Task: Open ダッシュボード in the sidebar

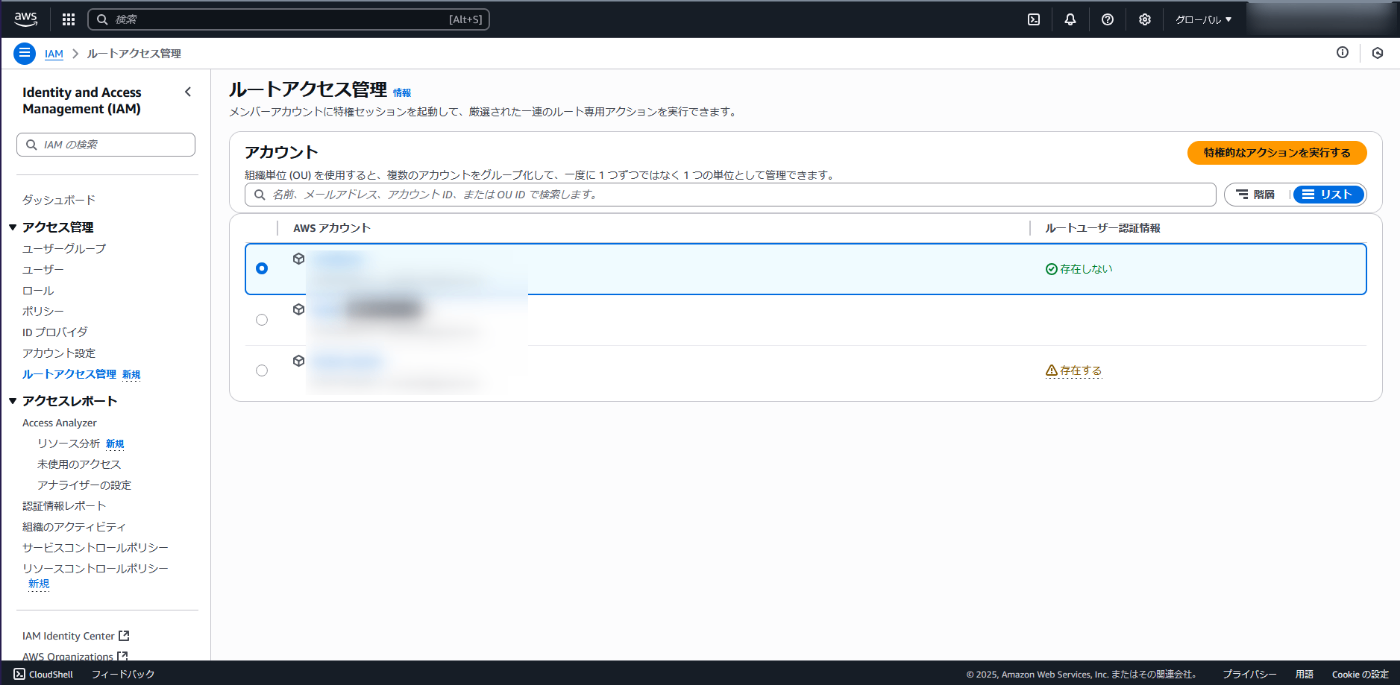Action: click(x=59, y=200)
